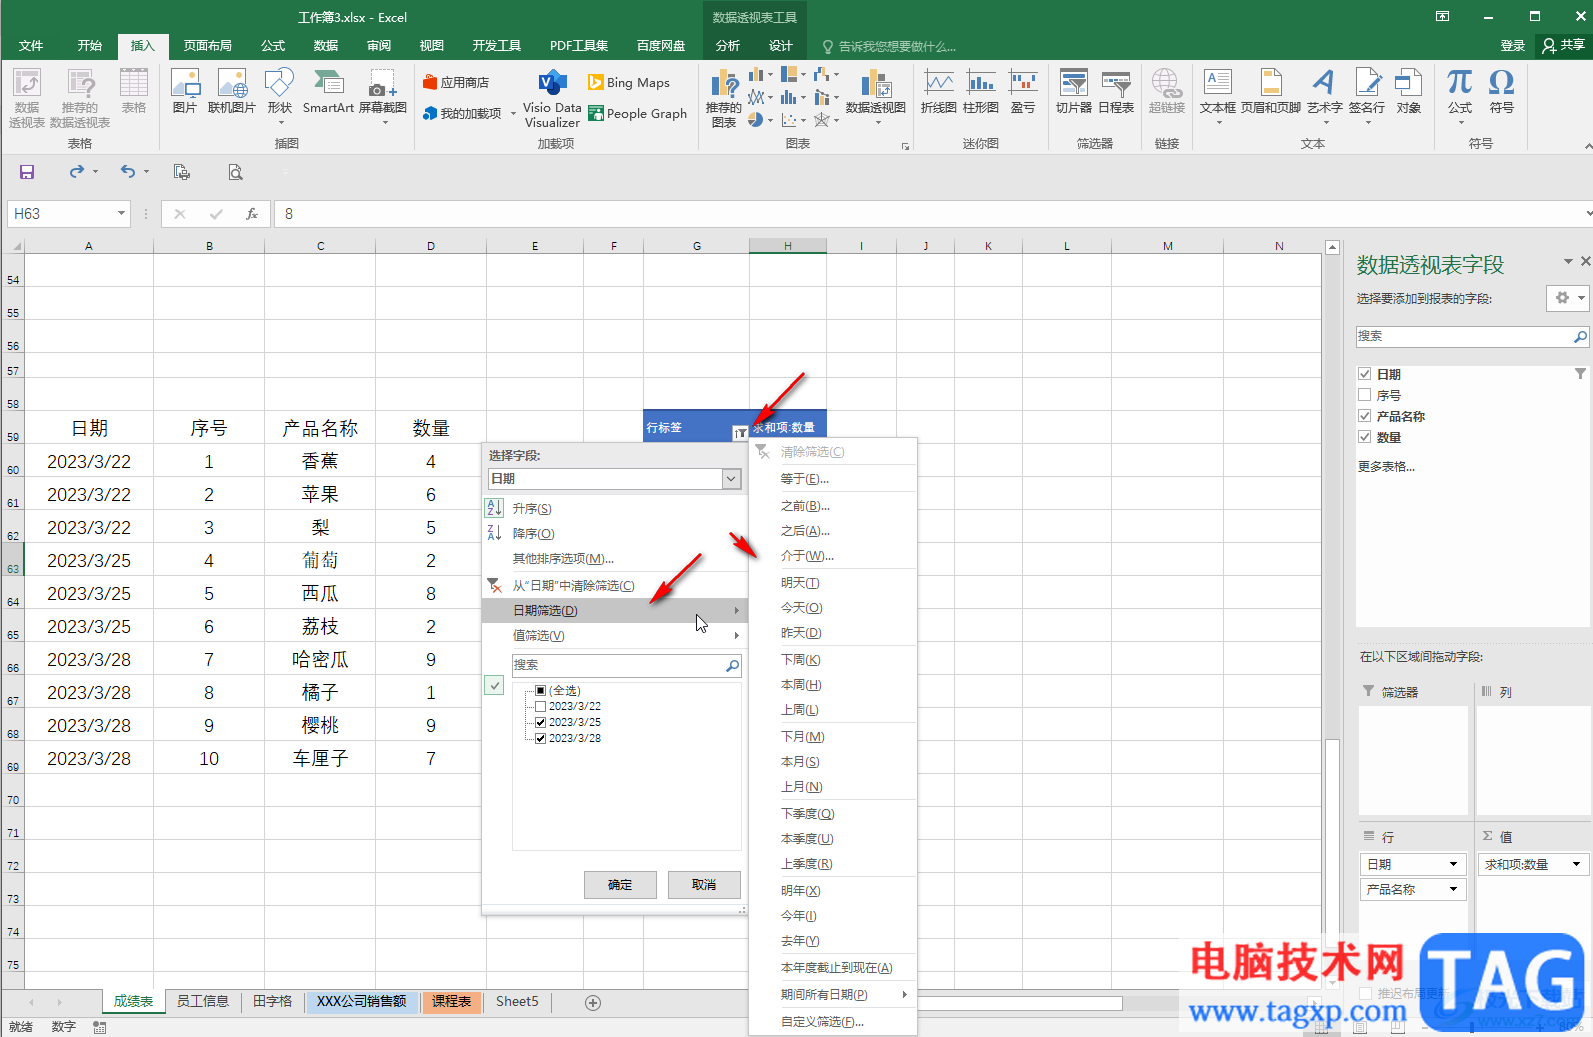Open Online Pictures tool
1593x1037 pixels.
pyautogui.click(x=232, y=91)
